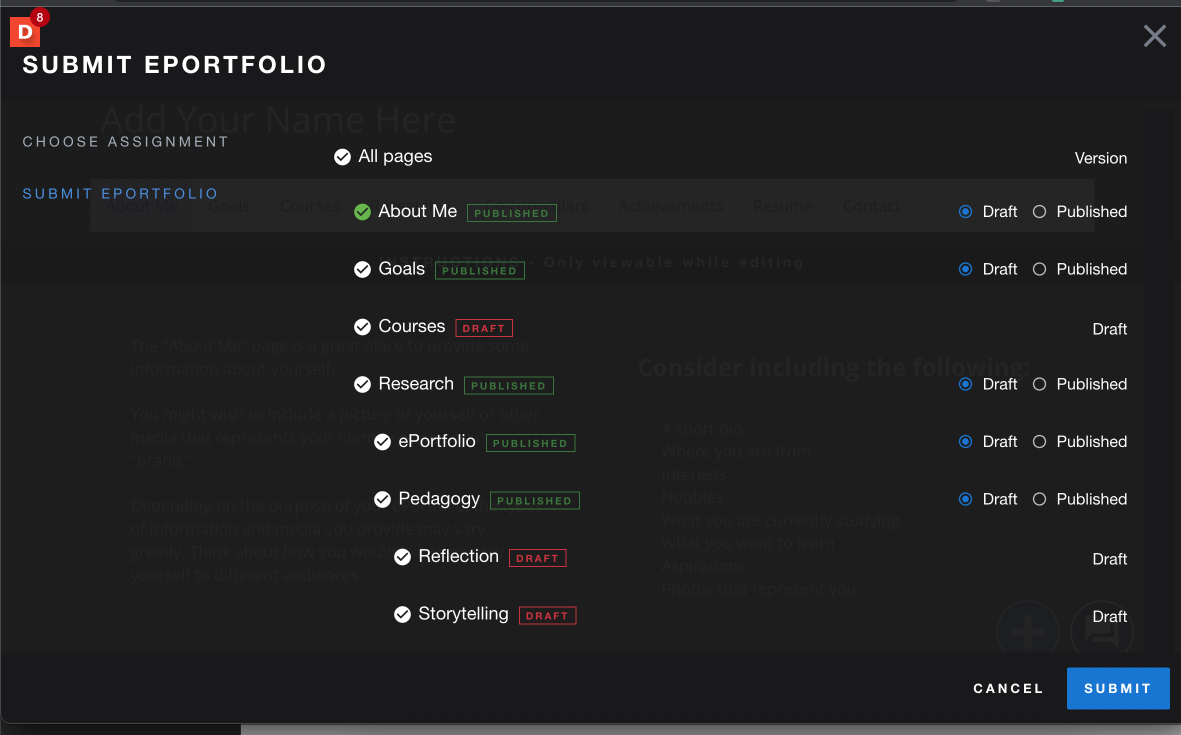
Task: Click the PUBLISHED badge beside Research
Action: [508, 386]
